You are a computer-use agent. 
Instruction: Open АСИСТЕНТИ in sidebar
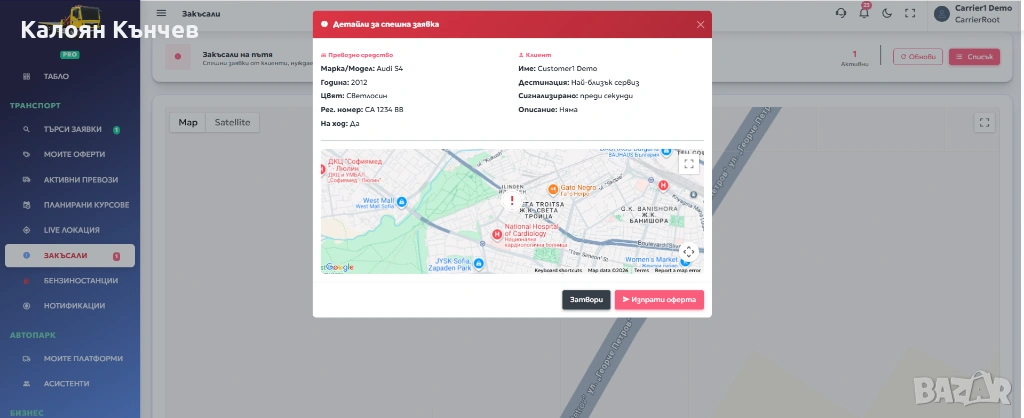[x=70, y=383]
